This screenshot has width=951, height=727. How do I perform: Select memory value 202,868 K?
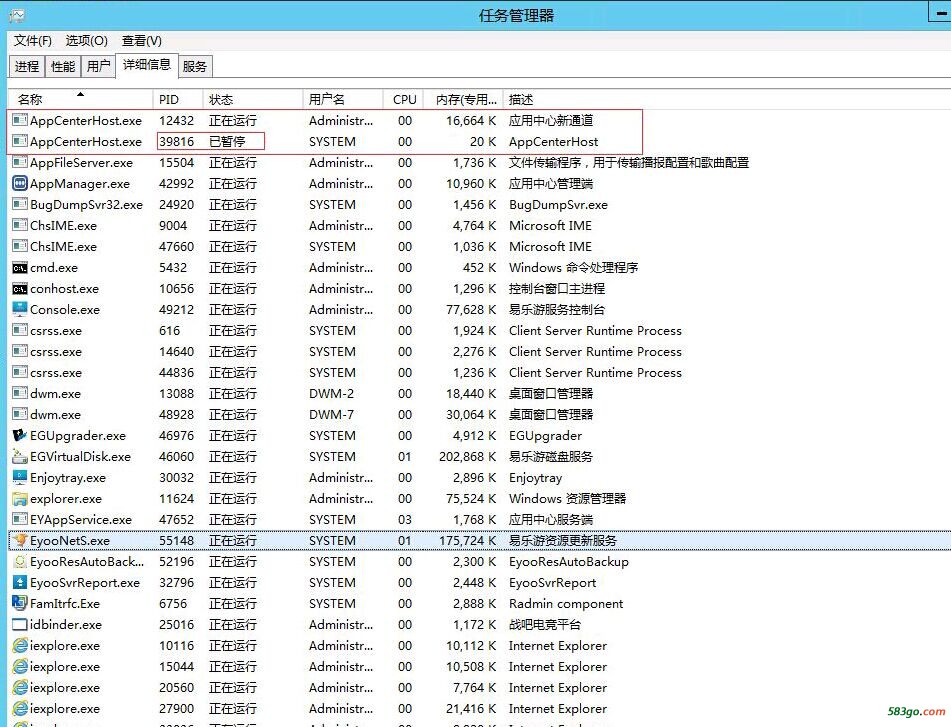click(x=468, y=457)
